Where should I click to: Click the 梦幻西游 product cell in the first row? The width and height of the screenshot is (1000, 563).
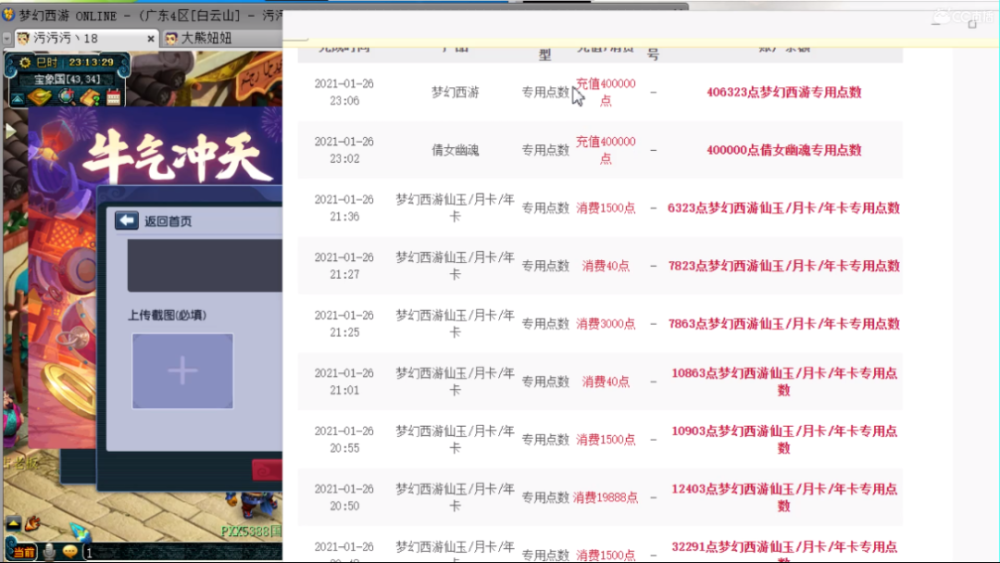pos(455,92)
